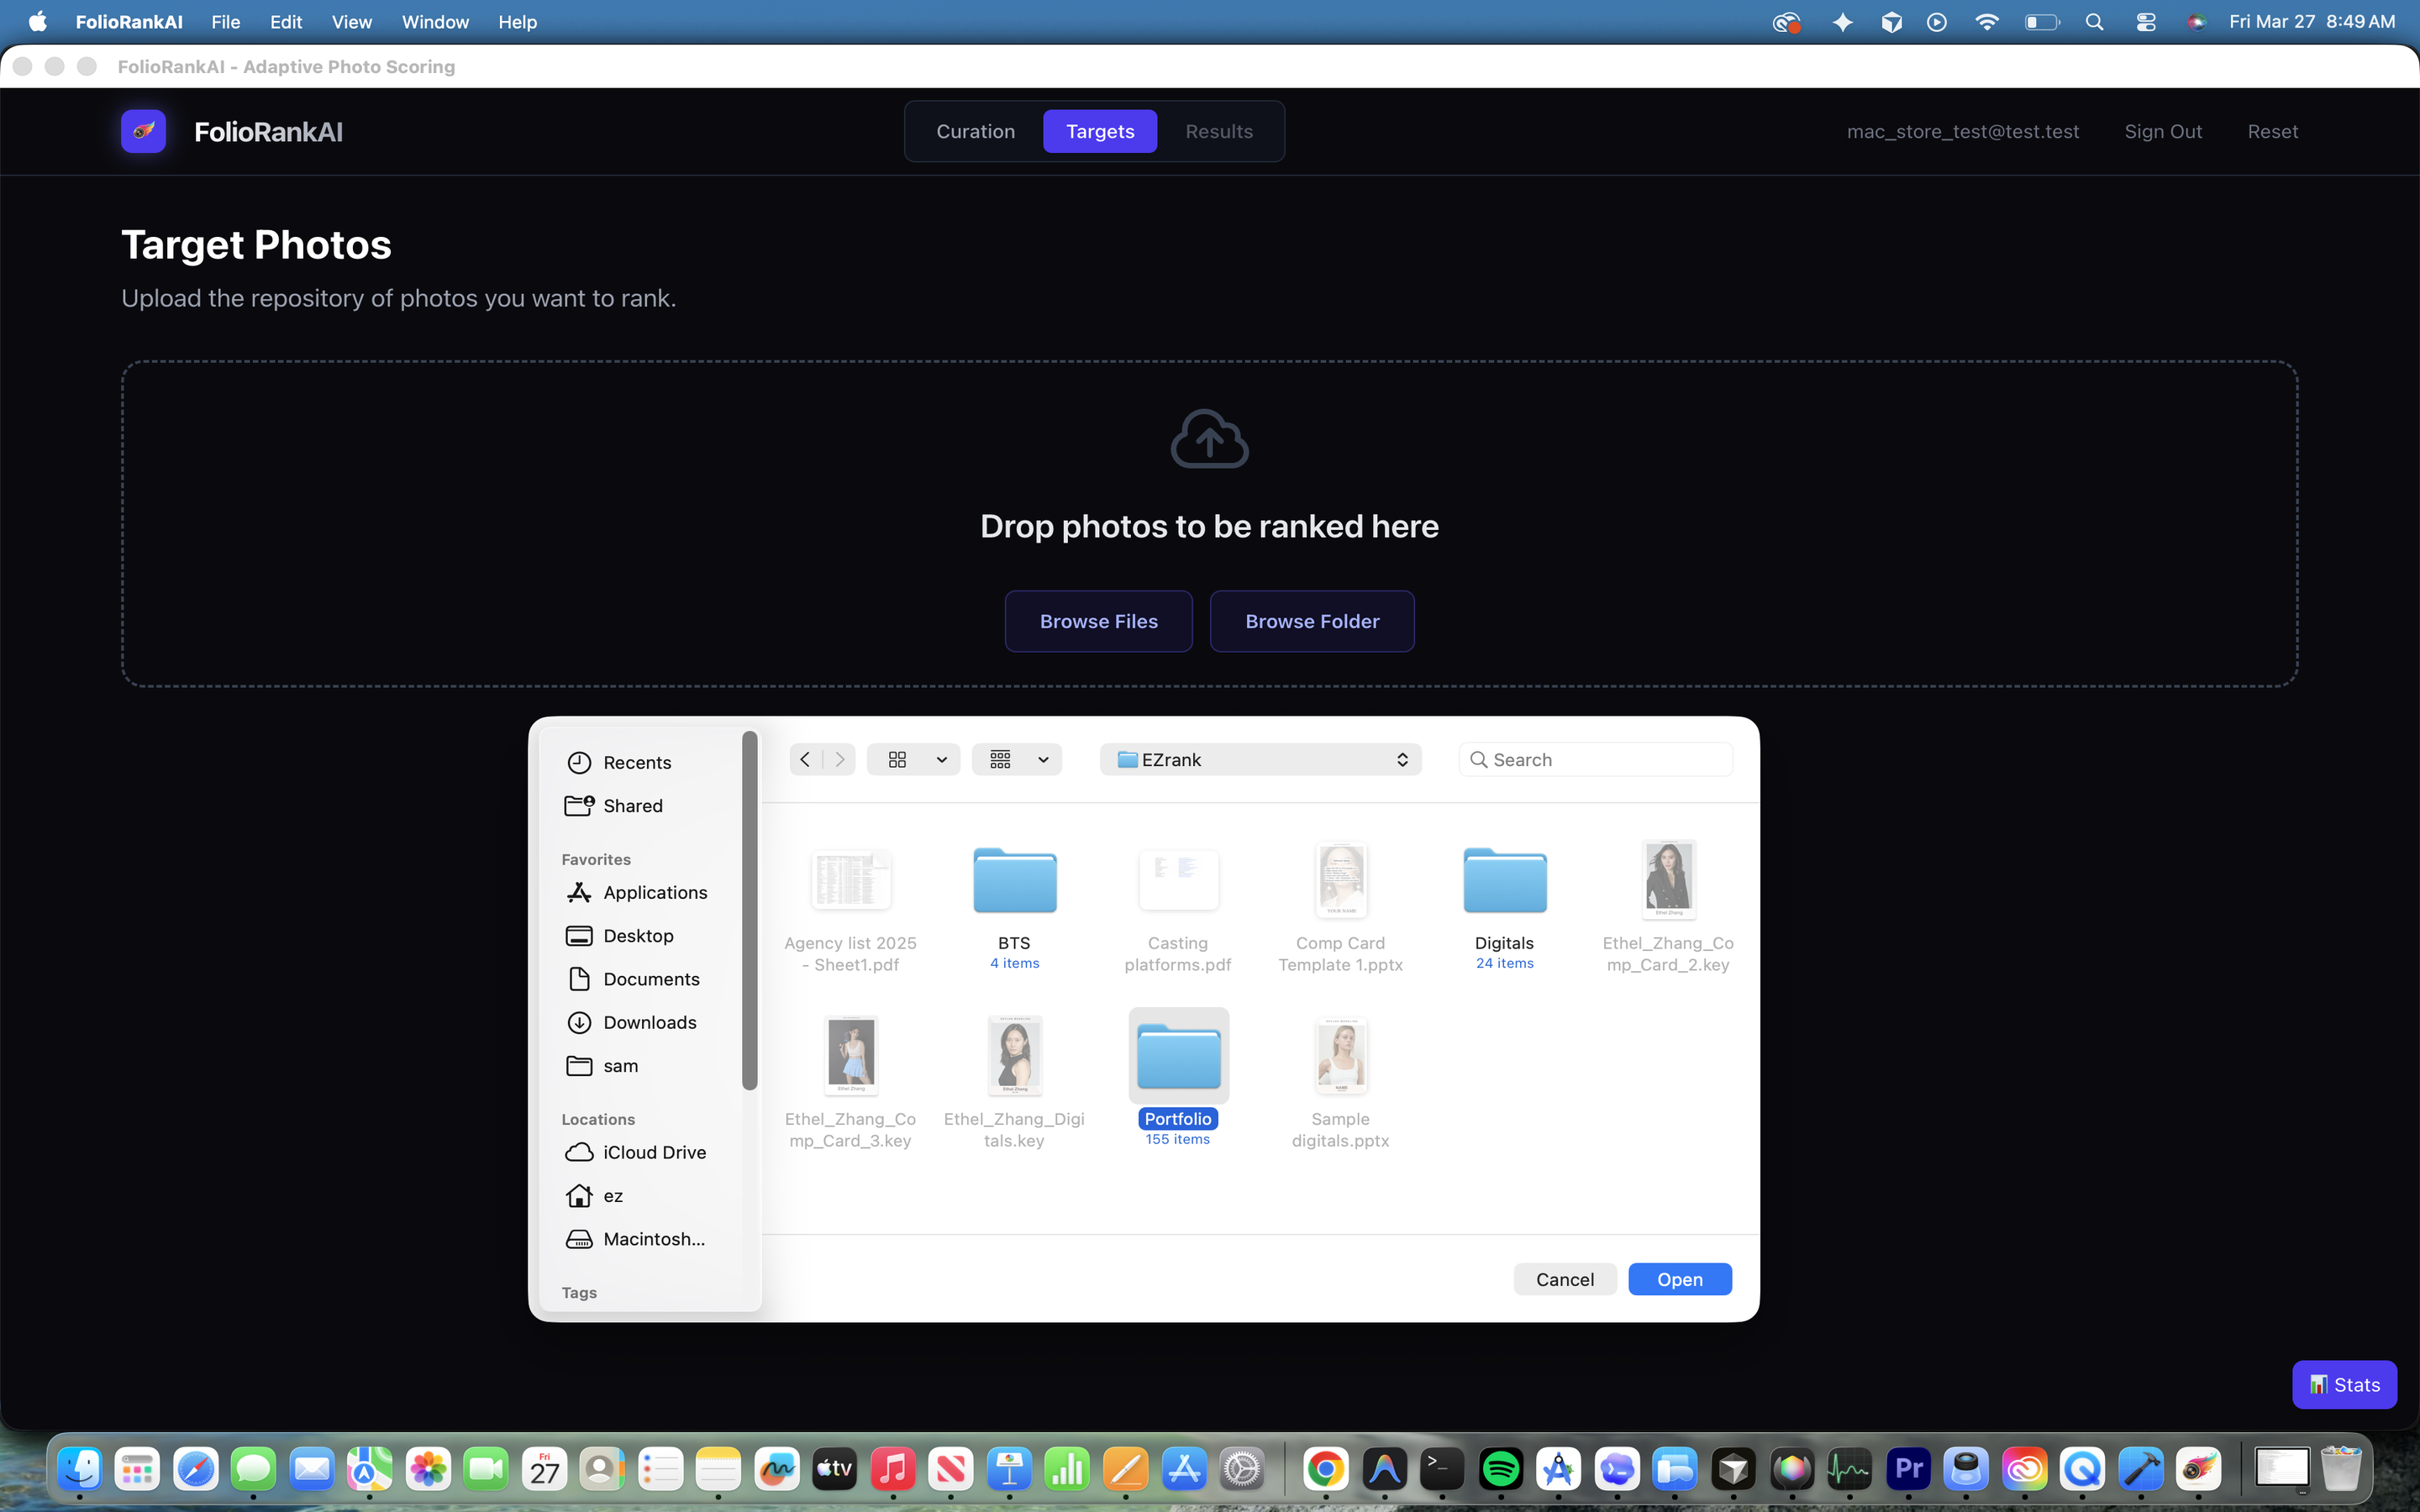Click the cloud upload icon in drop zone
This screenshot has height=1512, width=2420.
1209,439
